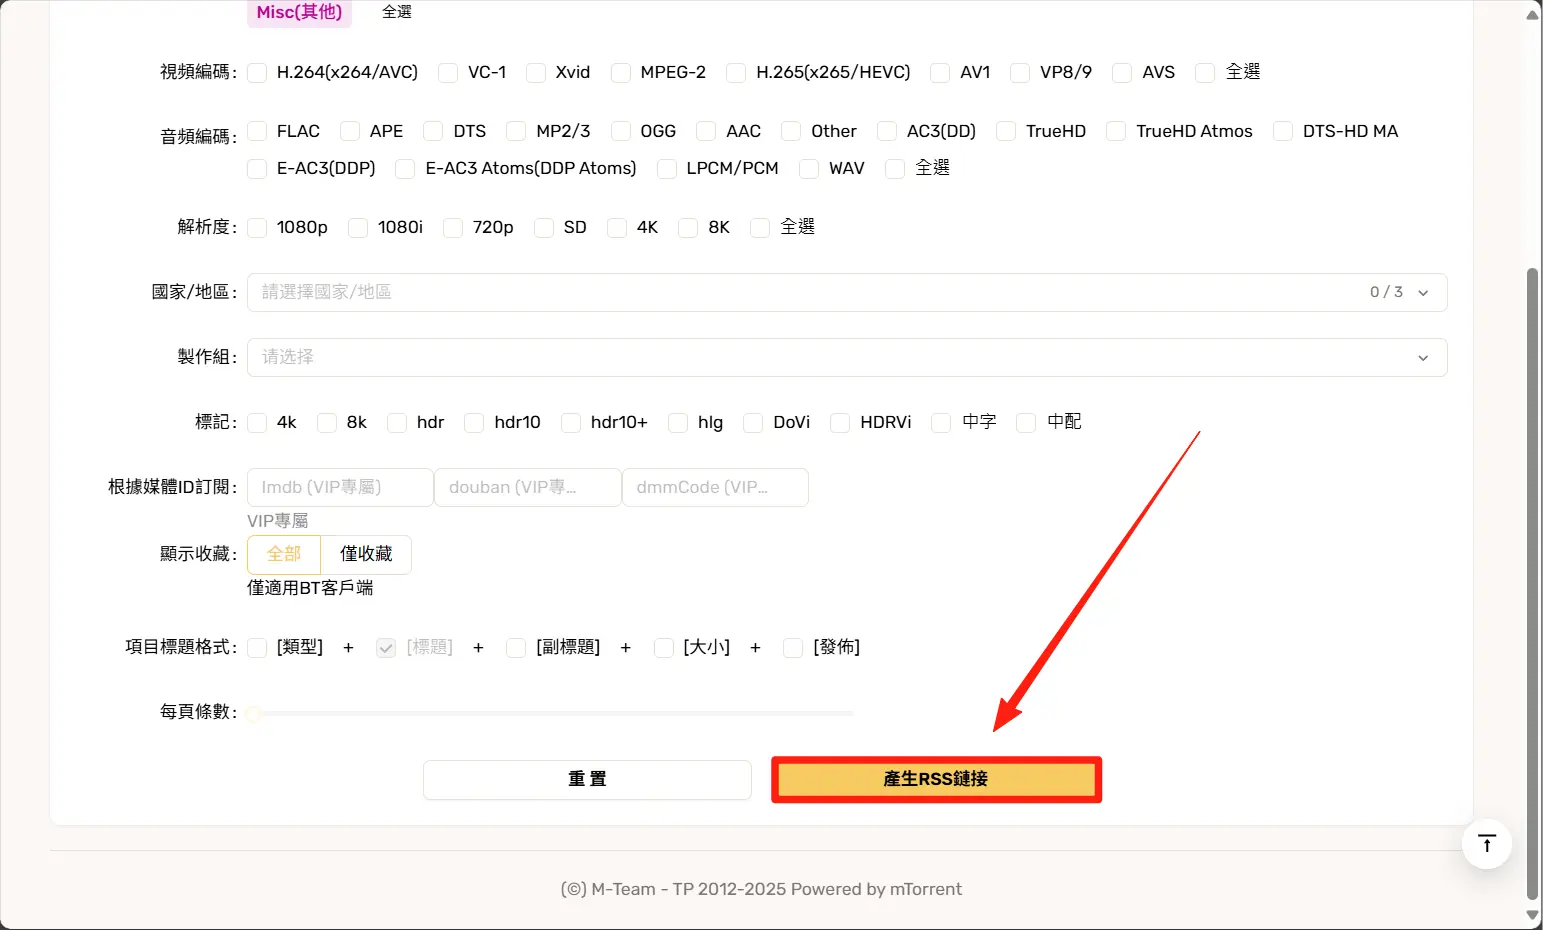1543x930 pixels.
Task: Select 全部 in favorites display
Action: [x=284, y=554]
